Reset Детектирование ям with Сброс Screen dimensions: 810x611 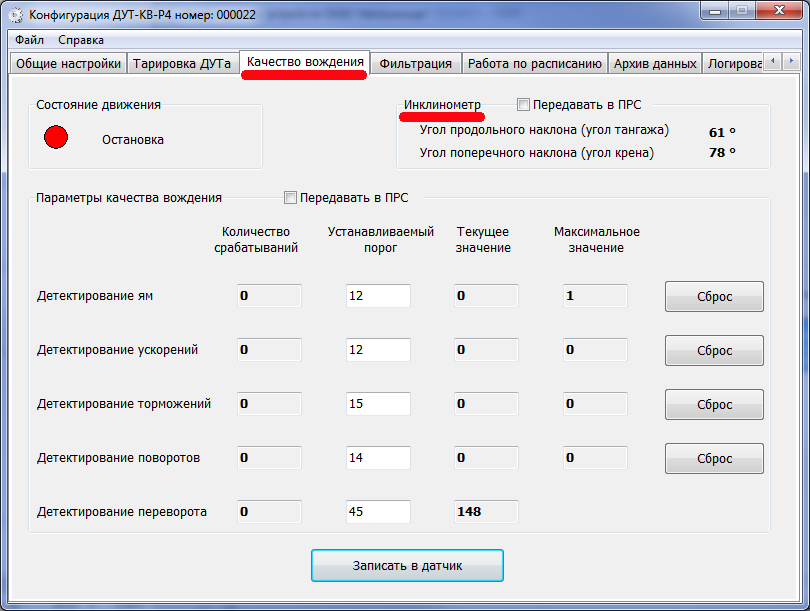click(714, 296)
